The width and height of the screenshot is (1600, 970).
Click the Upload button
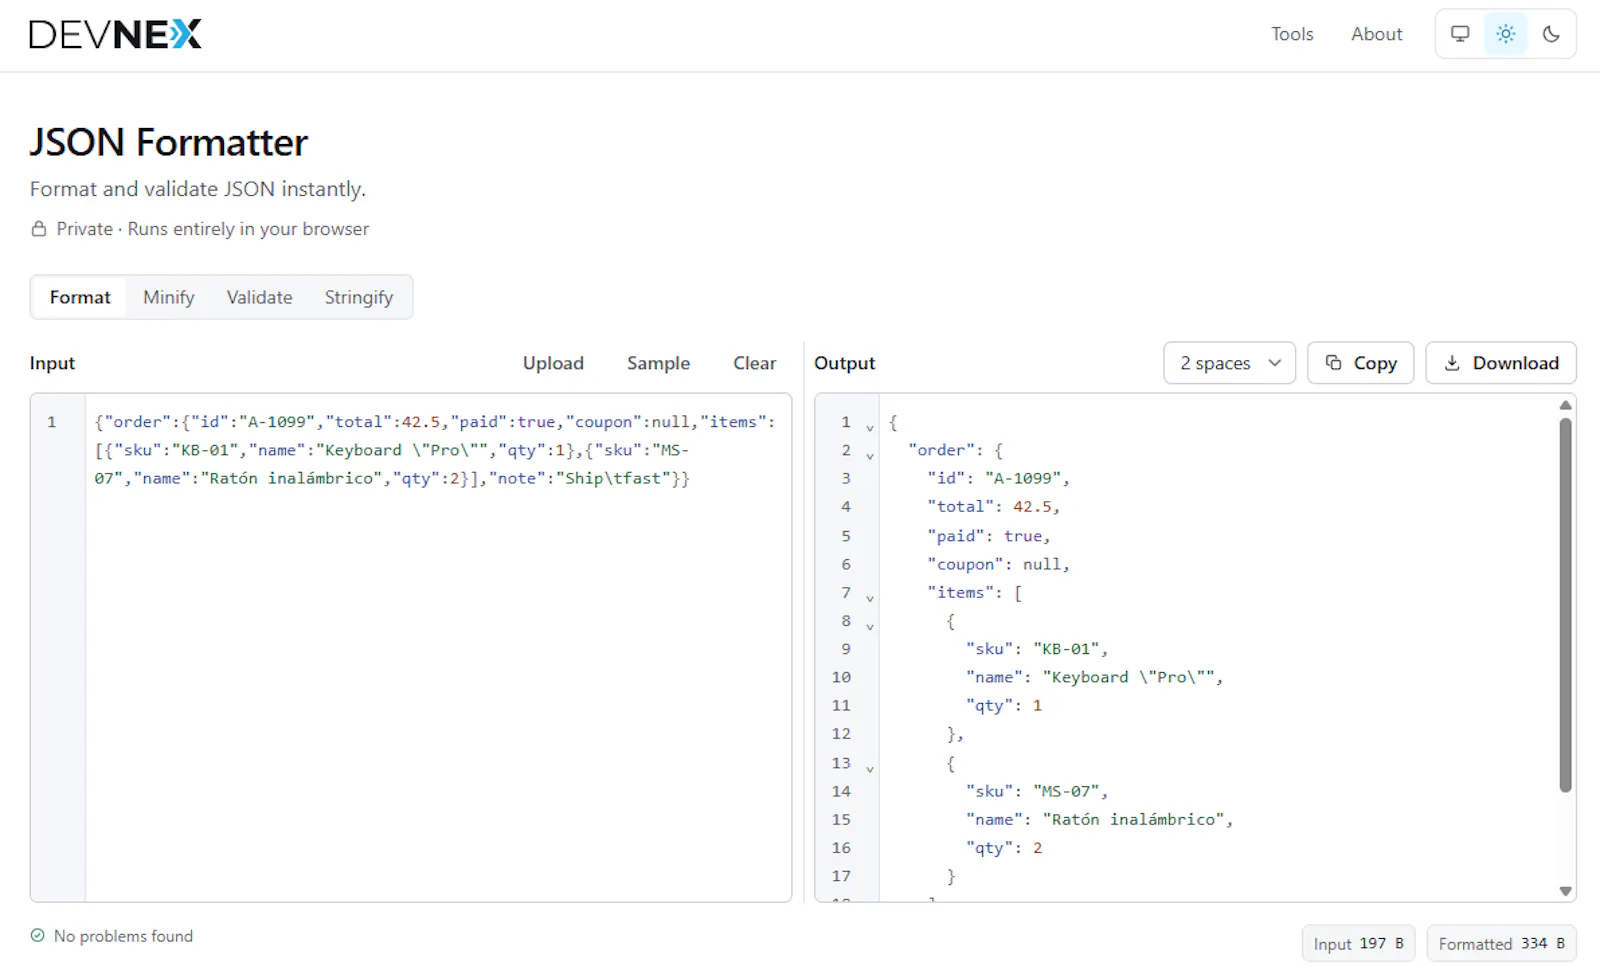point(553,363)
